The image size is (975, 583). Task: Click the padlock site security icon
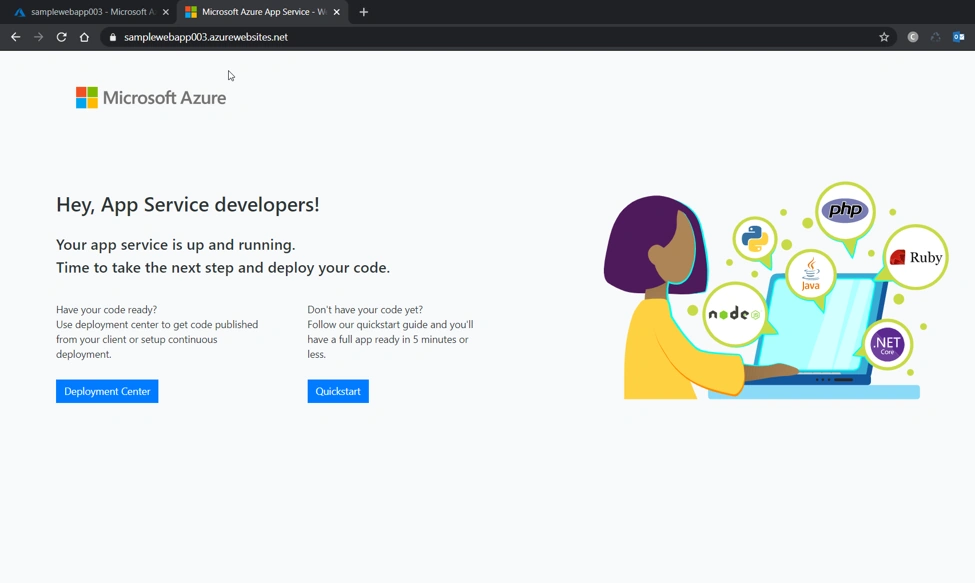point(113,37)
